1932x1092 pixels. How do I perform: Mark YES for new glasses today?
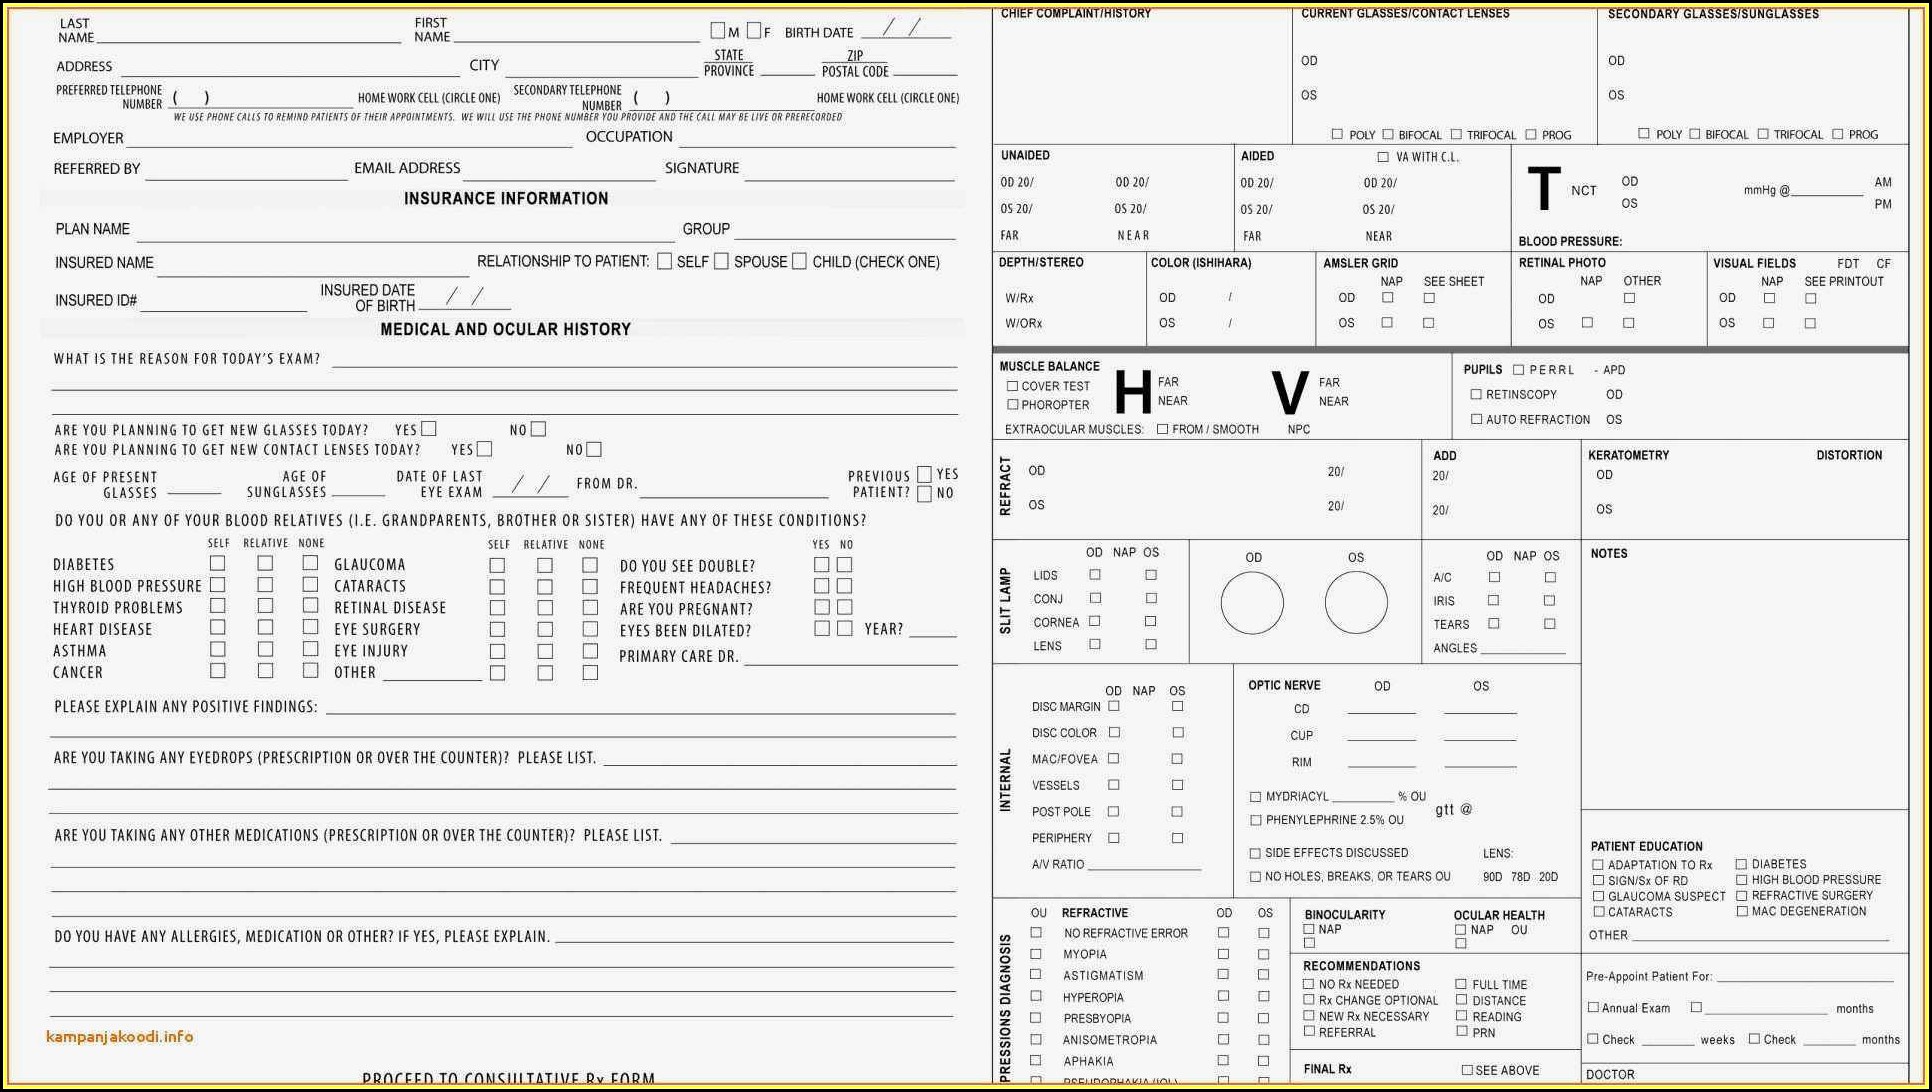click(429, 429)
